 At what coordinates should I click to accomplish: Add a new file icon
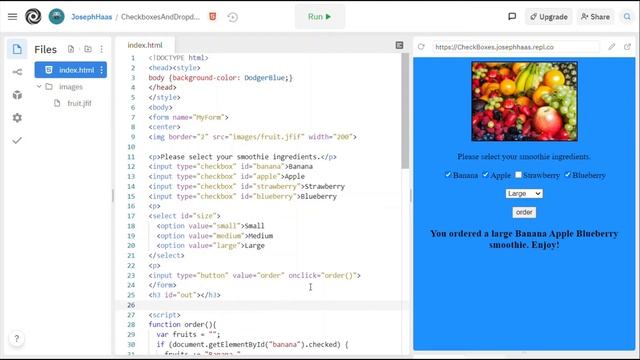pyautogui.click(x=71, y=49)
